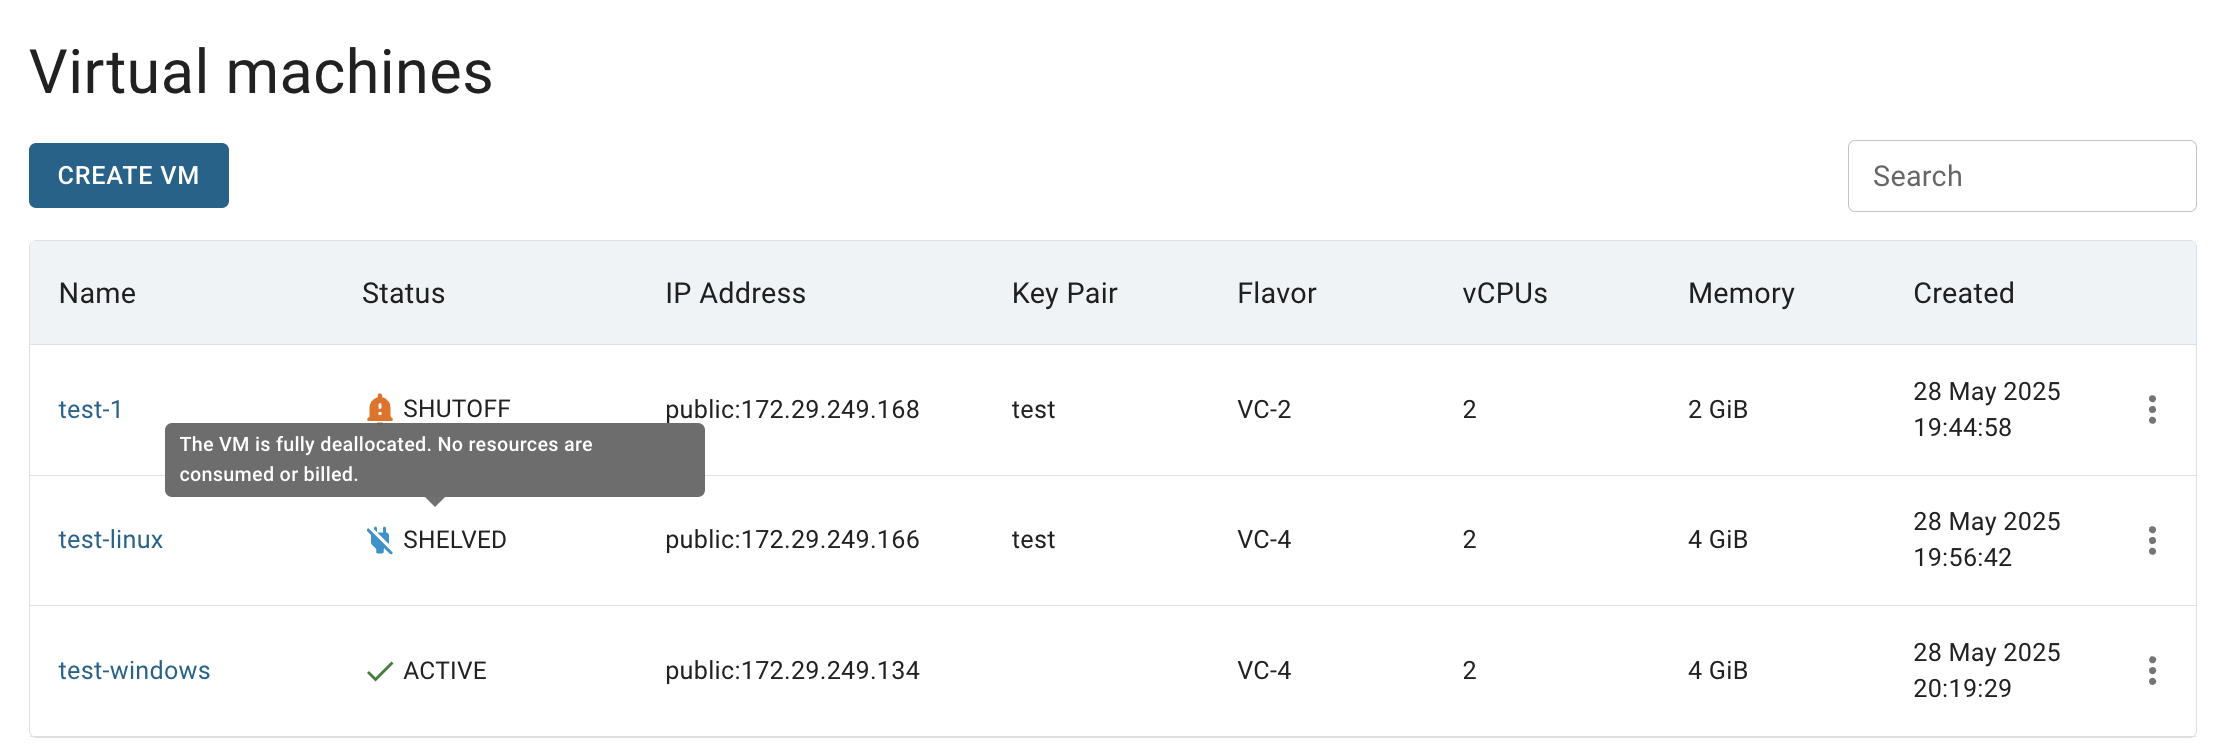Click the IP Address column header

pyautogui.click(x=735, y=293)
